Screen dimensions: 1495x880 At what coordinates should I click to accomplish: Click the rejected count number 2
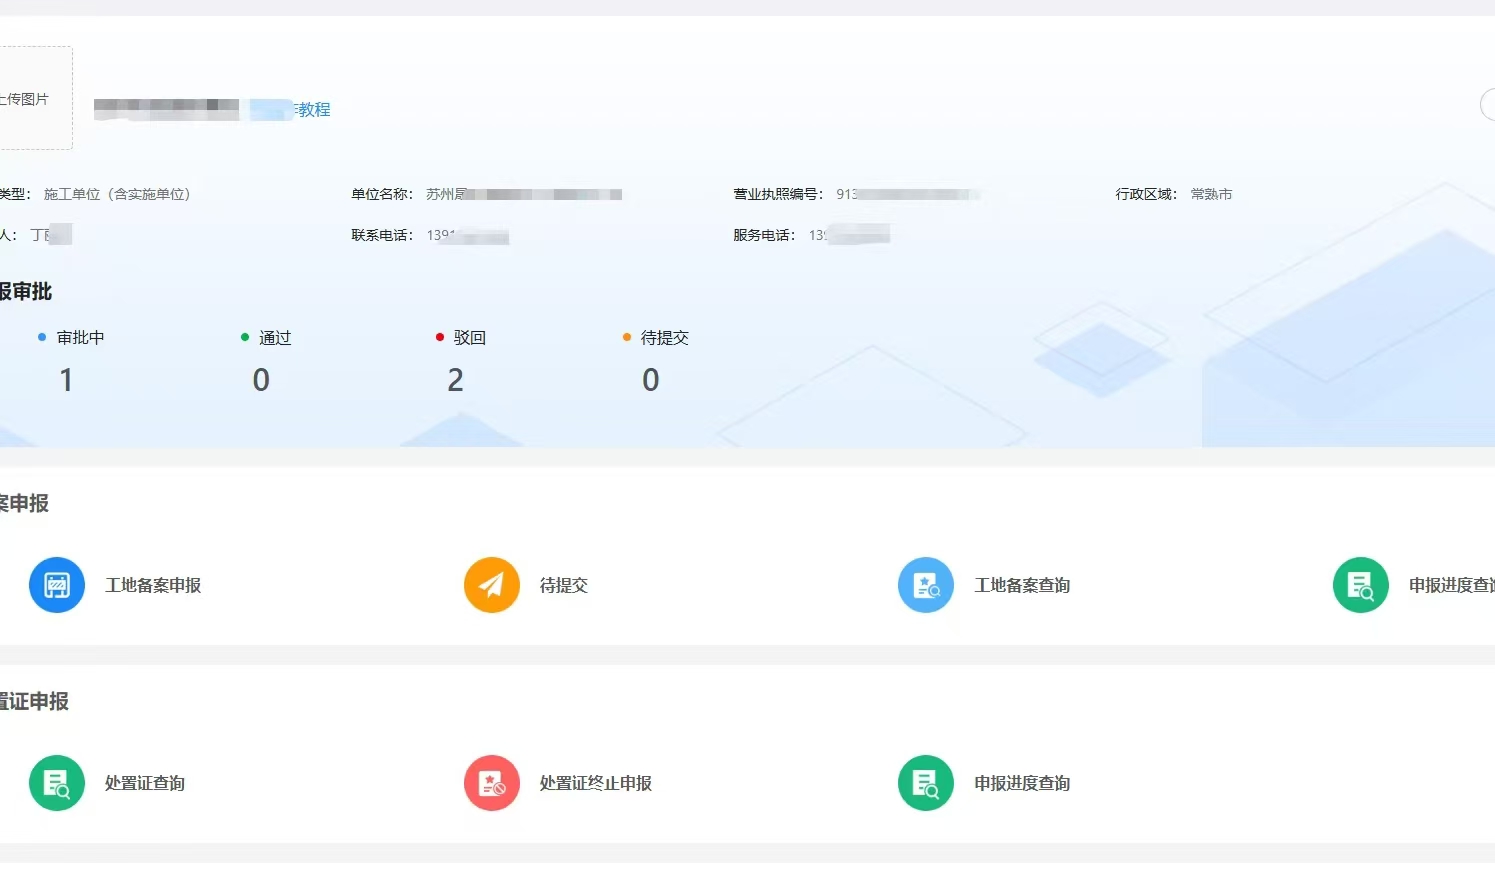pyautogui.click(x=456, y=380)
